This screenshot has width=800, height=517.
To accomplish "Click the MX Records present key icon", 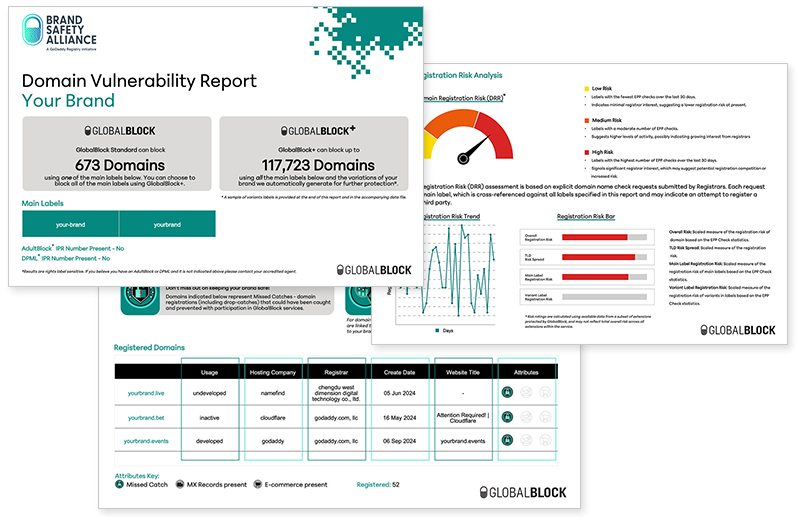I will click(x=178, y=484).
